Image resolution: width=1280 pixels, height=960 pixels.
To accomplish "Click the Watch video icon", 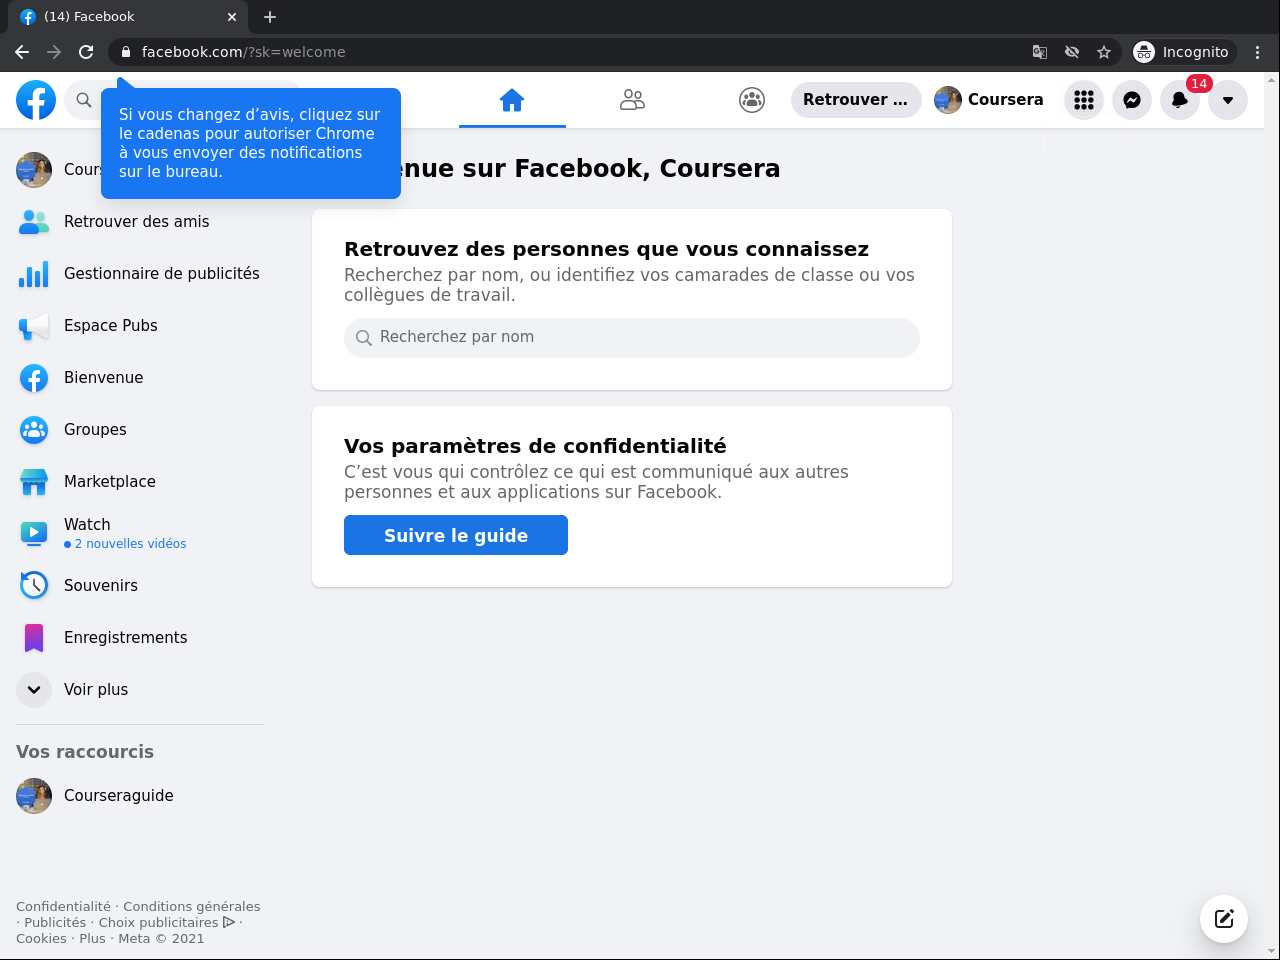I will point(34,534).
